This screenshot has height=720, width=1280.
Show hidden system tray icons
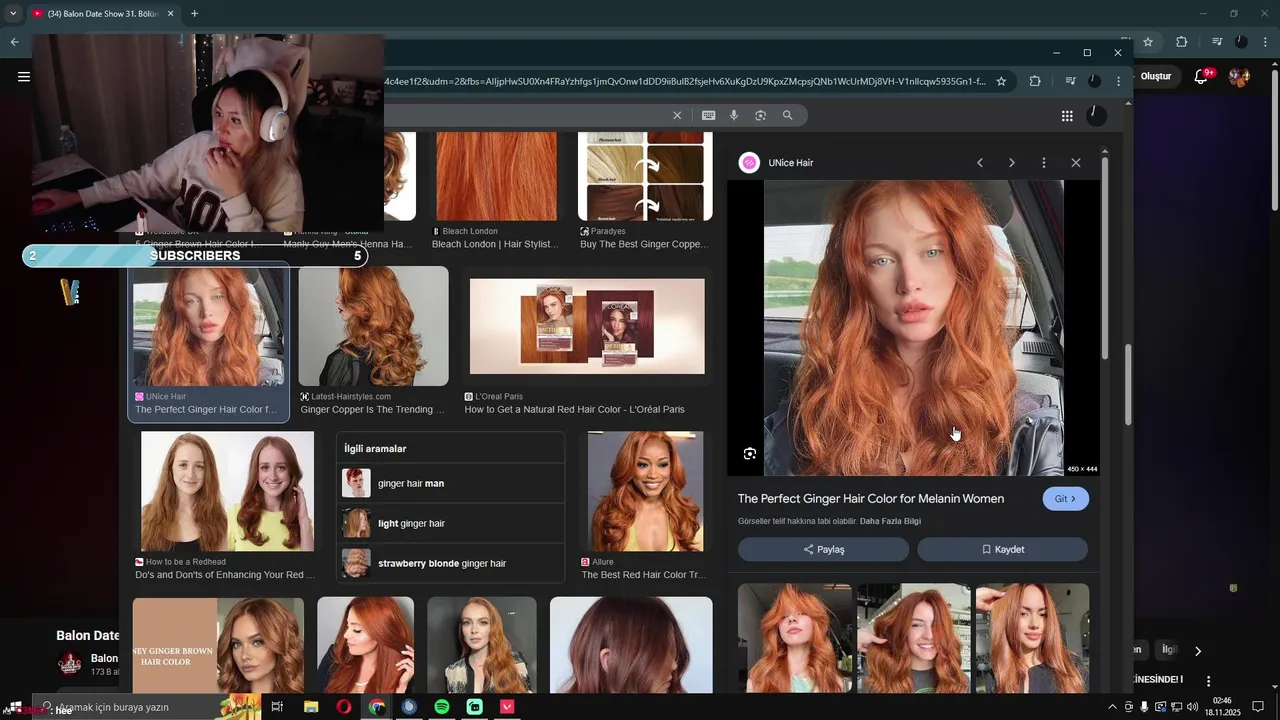point(1110,707)
